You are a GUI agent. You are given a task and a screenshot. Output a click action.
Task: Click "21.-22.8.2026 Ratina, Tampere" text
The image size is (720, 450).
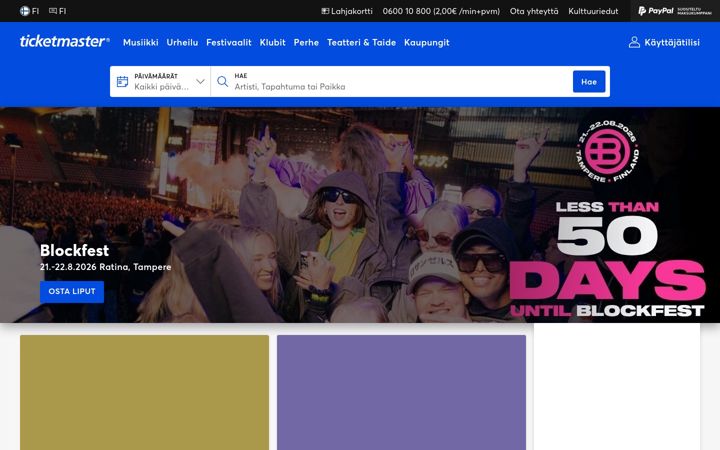tap(106, 267)
